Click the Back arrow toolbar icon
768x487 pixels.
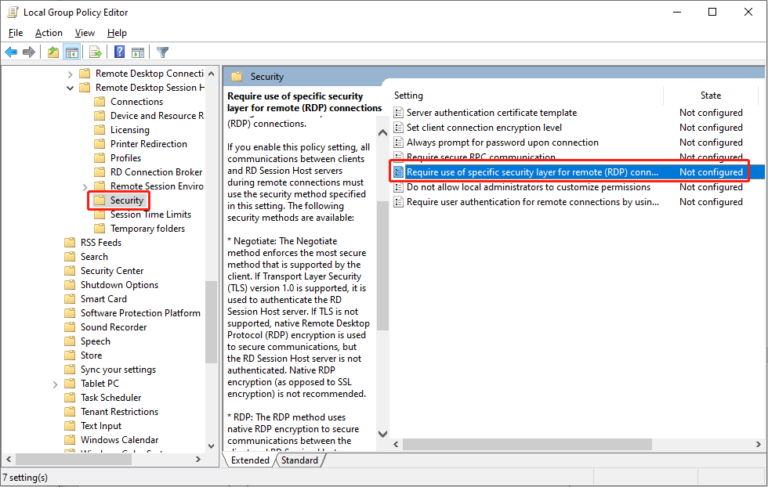click(x=11, y=52)
